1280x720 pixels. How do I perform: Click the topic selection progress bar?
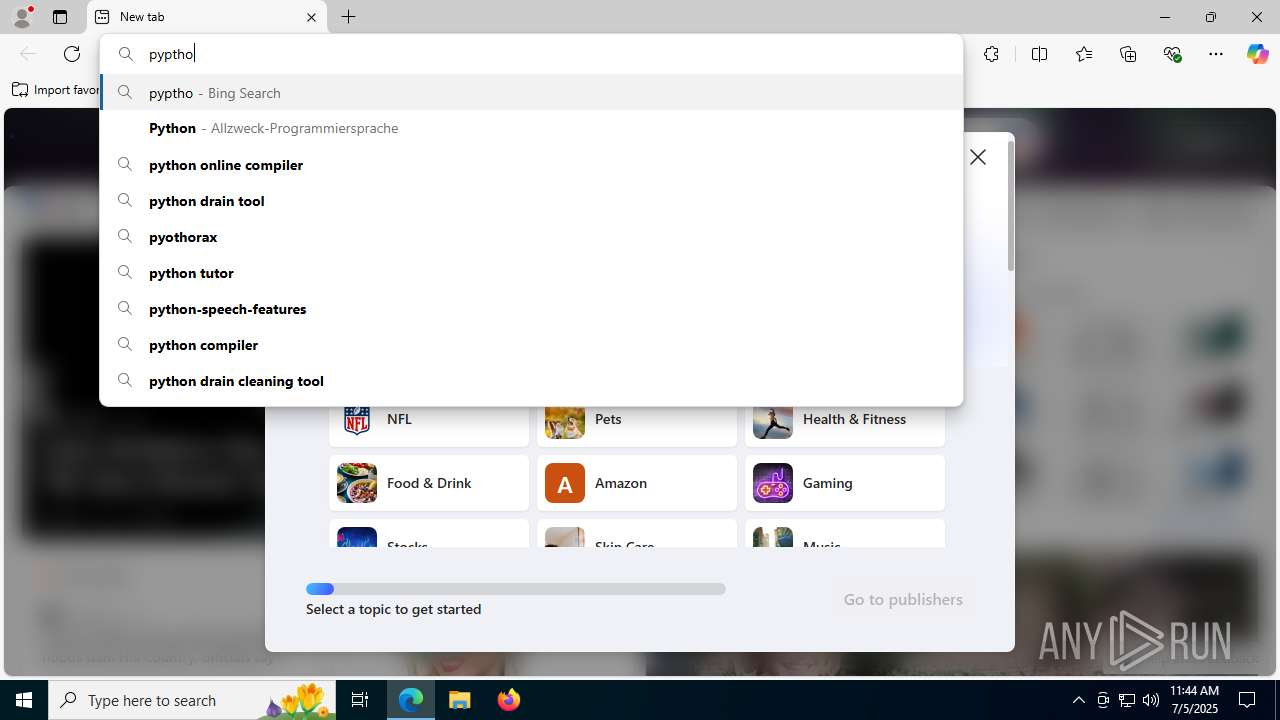coord(516,589)
